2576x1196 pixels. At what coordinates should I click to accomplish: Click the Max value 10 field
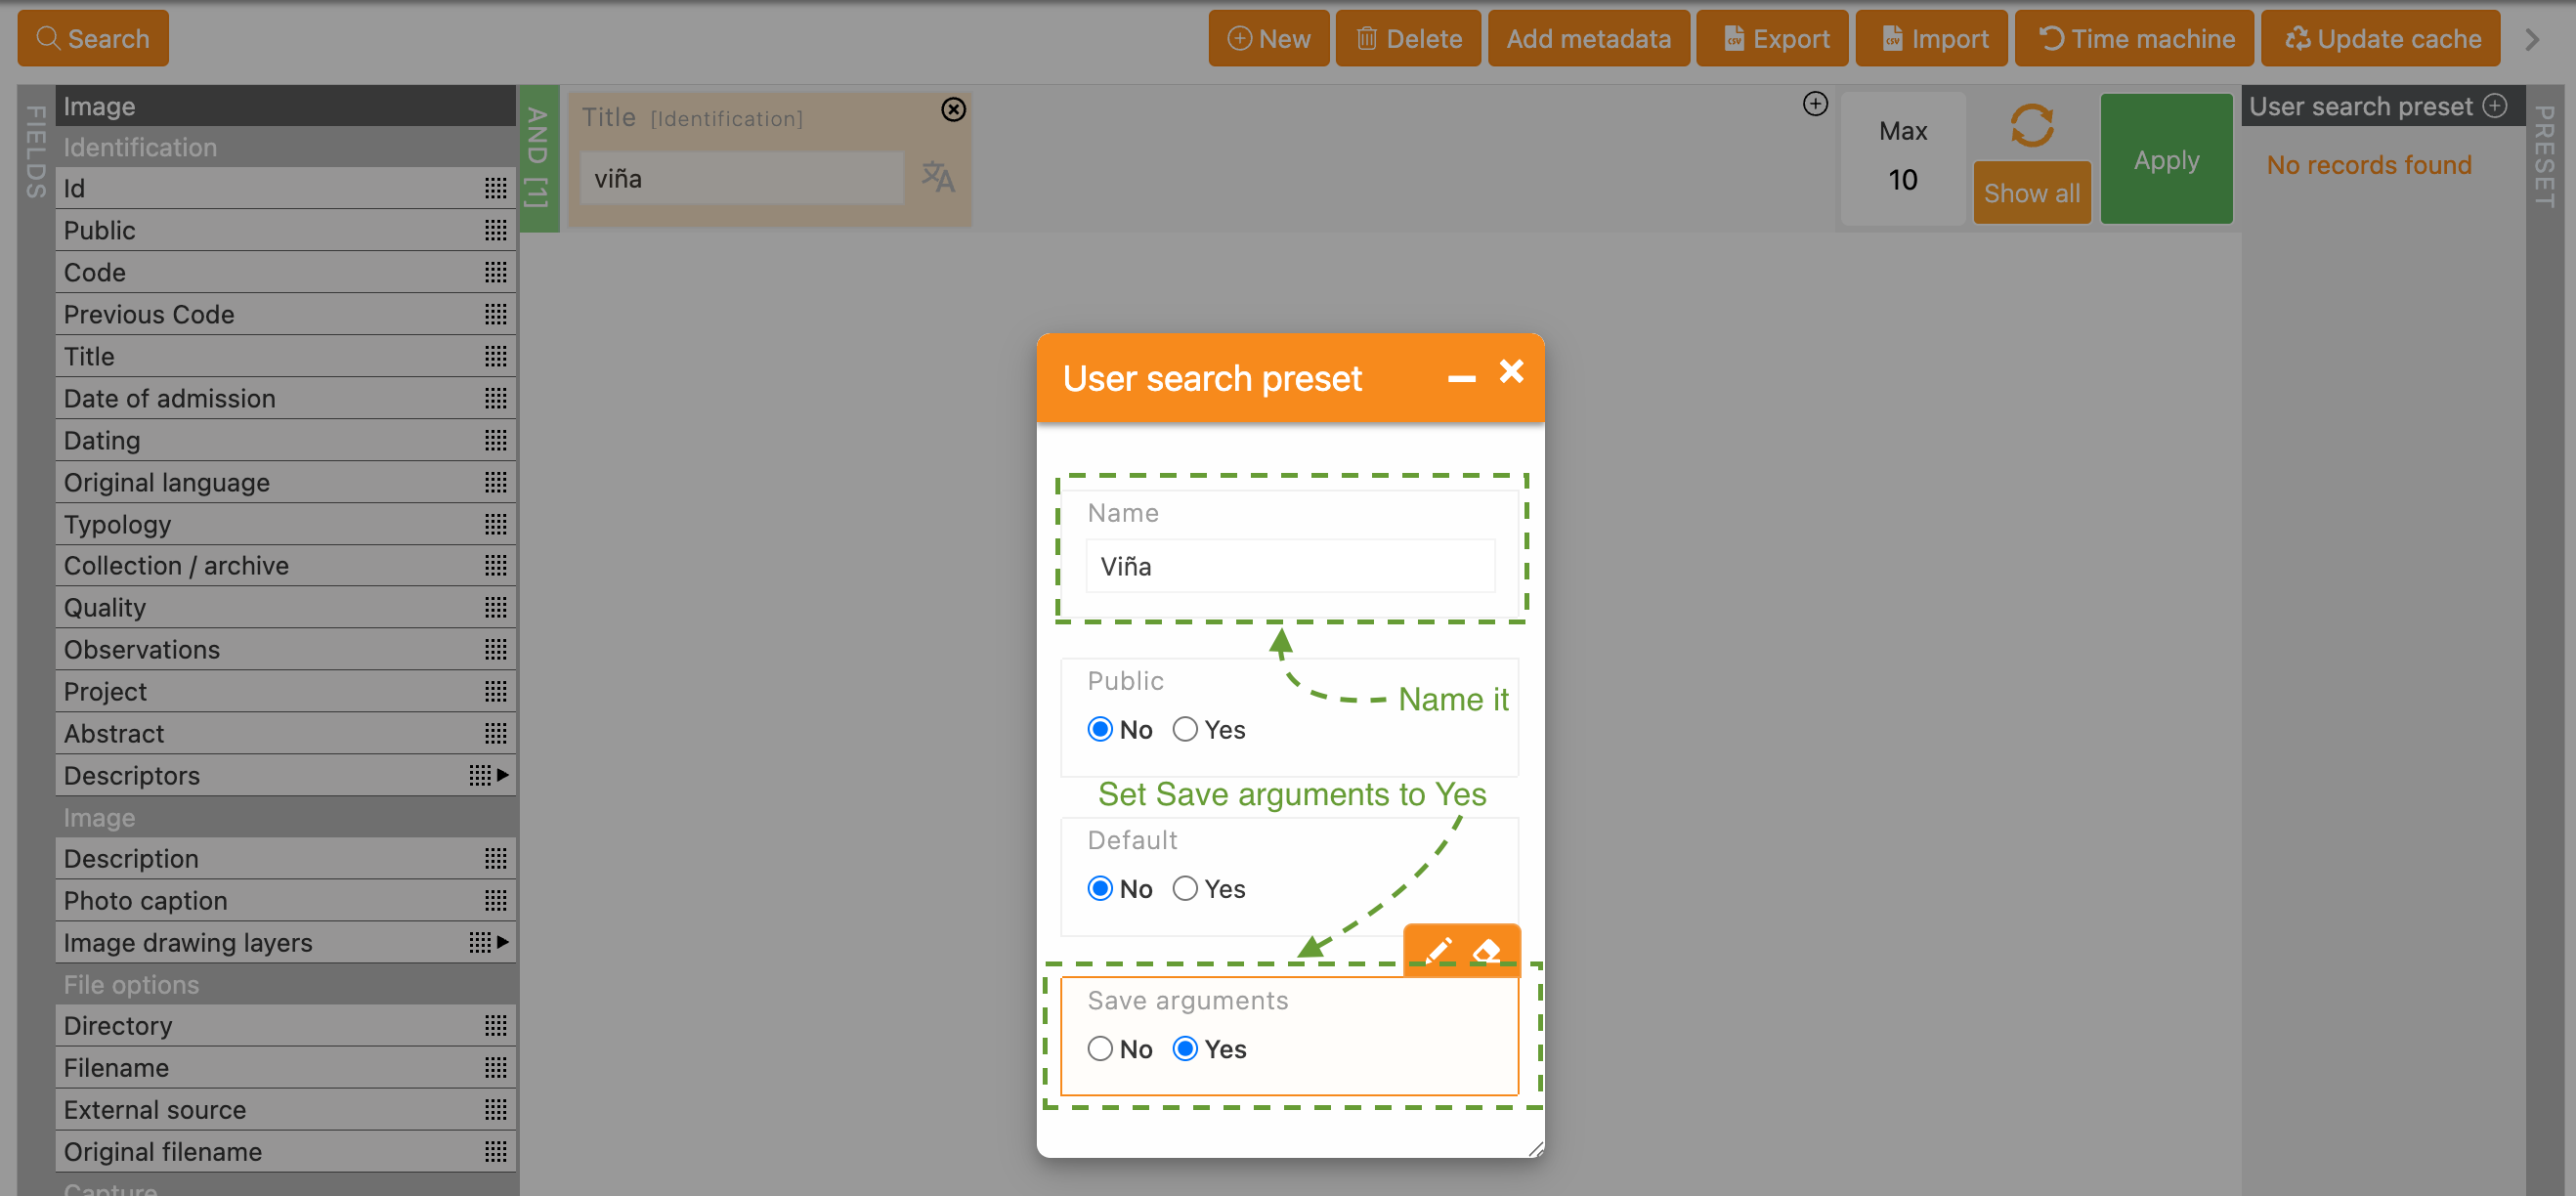tap(1902, 180)
